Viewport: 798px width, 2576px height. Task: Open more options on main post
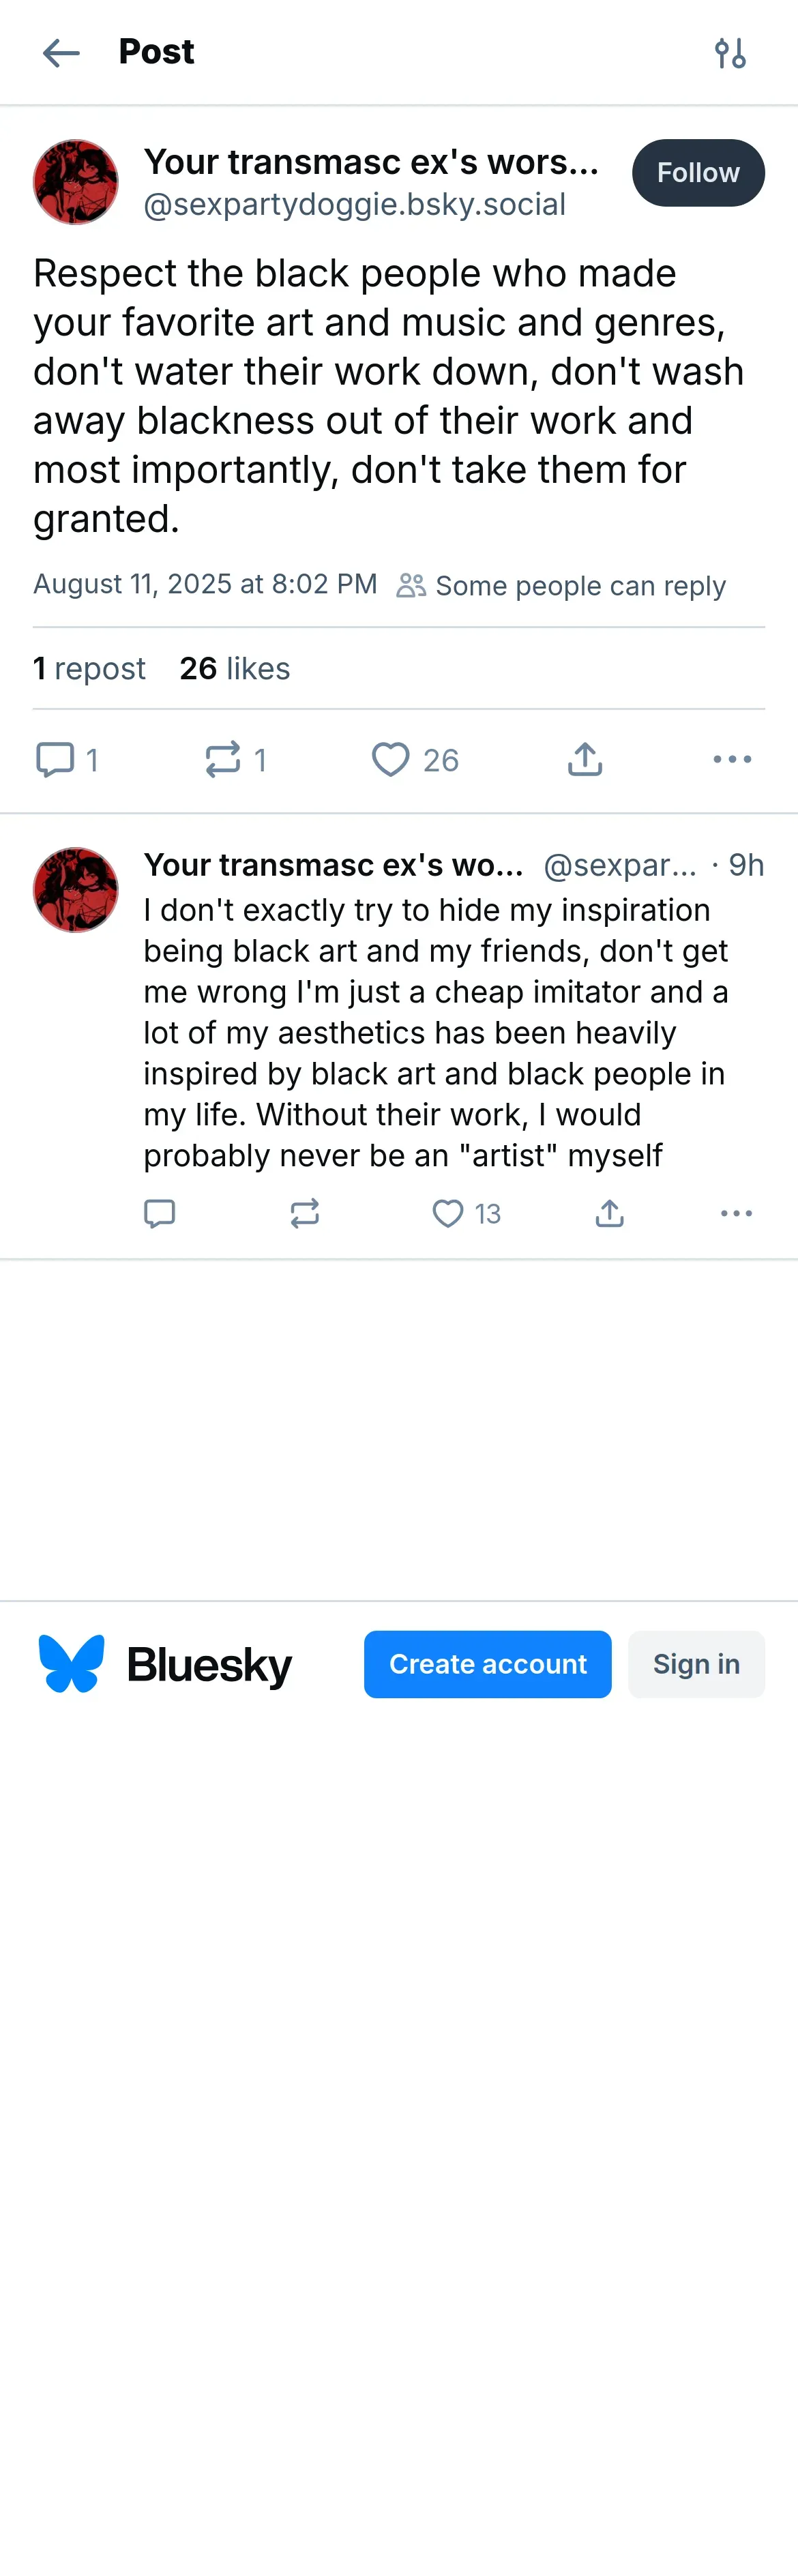[732, 760]
